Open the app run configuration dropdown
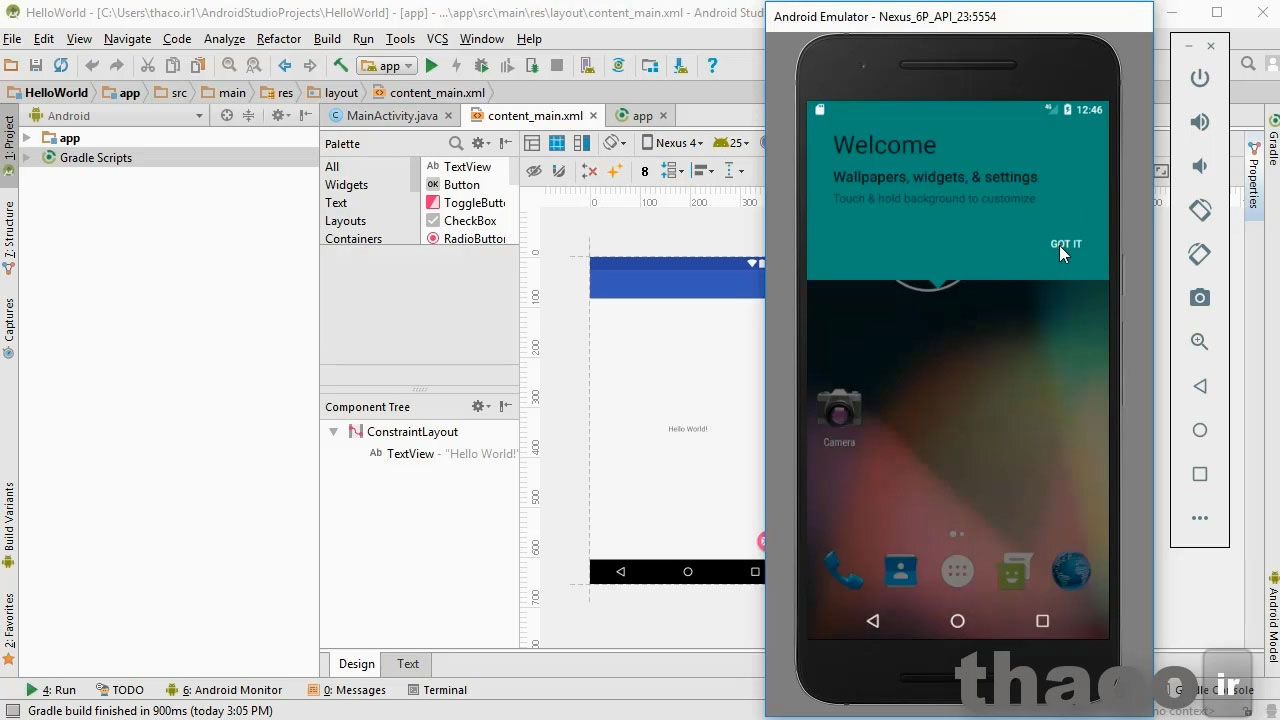This screenshot has height=720, width=1280. [x=387, y=66]
